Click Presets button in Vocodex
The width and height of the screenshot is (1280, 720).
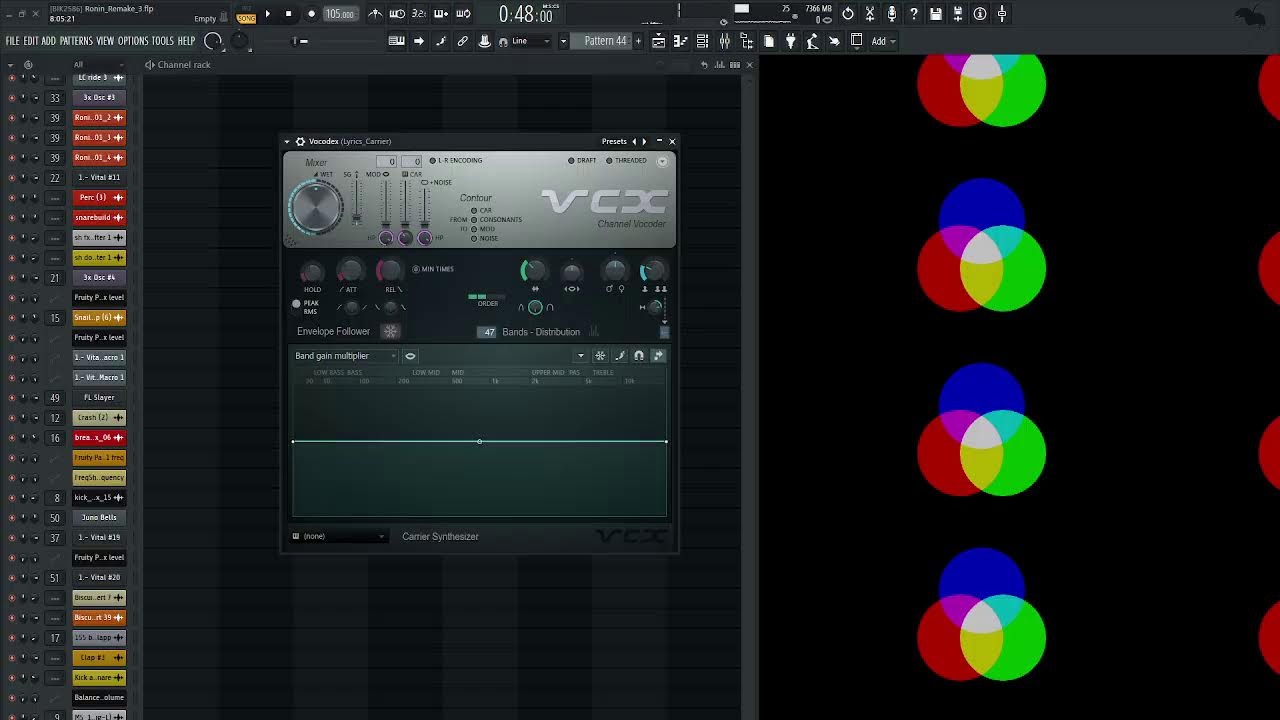click(614, 141)
